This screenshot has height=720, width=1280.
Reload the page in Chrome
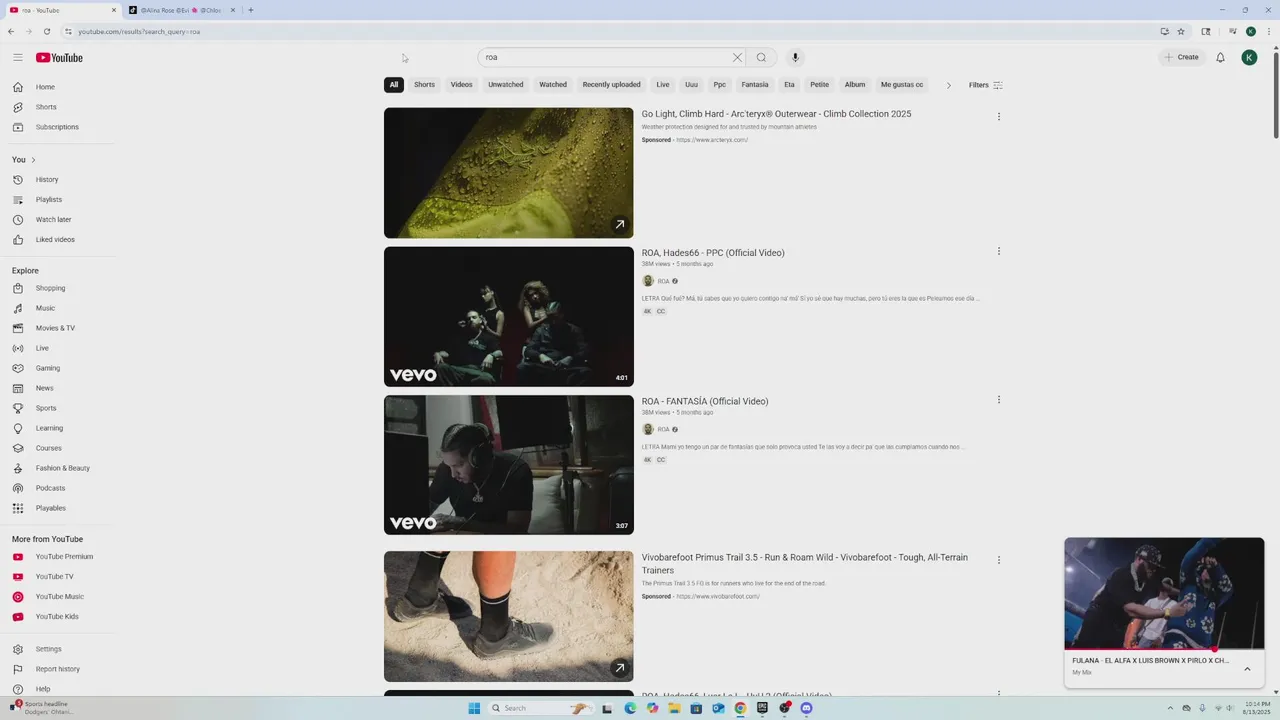point(46,31)
